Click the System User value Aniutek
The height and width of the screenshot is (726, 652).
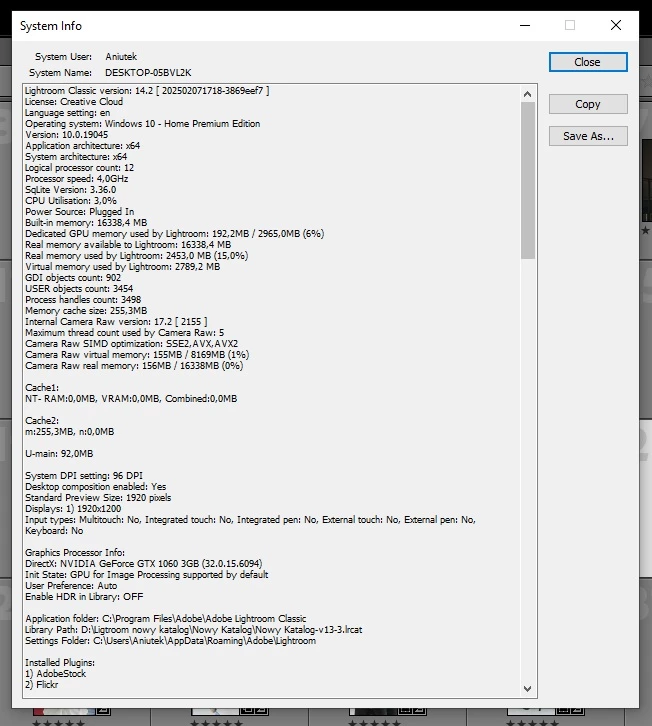(121, 57)
